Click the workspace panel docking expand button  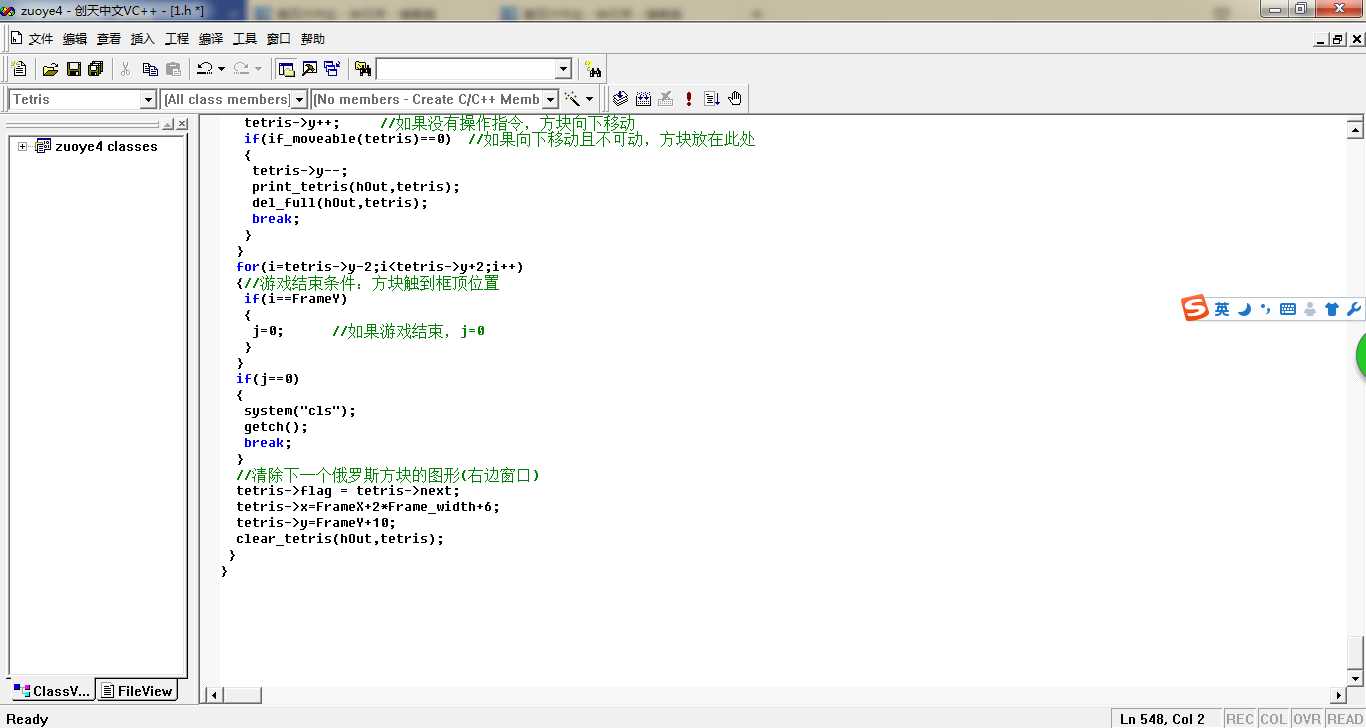pyautogui.click(x=168, y=125)
